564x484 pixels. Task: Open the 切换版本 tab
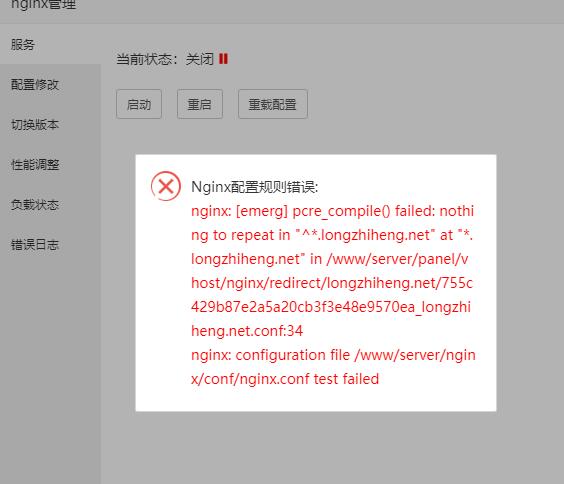(x=50, y=124)
